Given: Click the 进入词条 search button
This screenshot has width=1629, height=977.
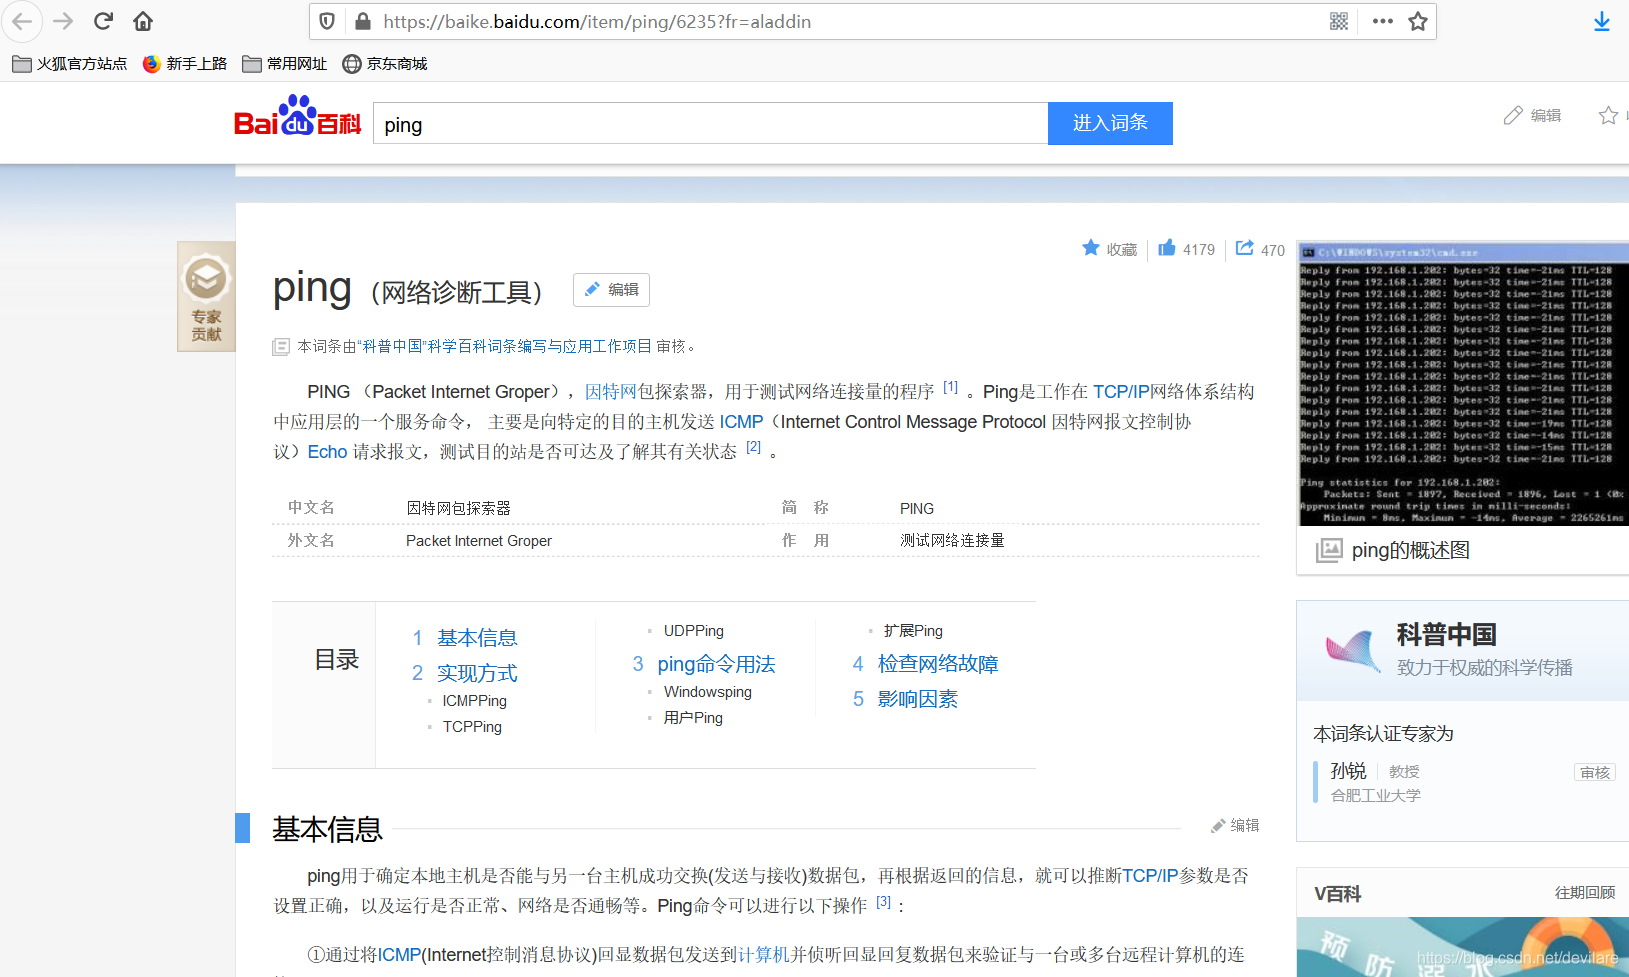Looking at the screenshot, I should click(1110, 123).
